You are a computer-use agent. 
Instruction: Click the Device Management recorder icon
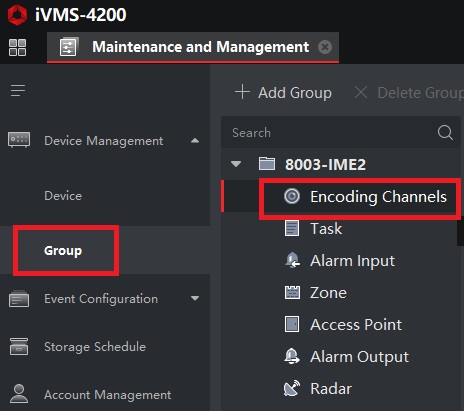19,140
